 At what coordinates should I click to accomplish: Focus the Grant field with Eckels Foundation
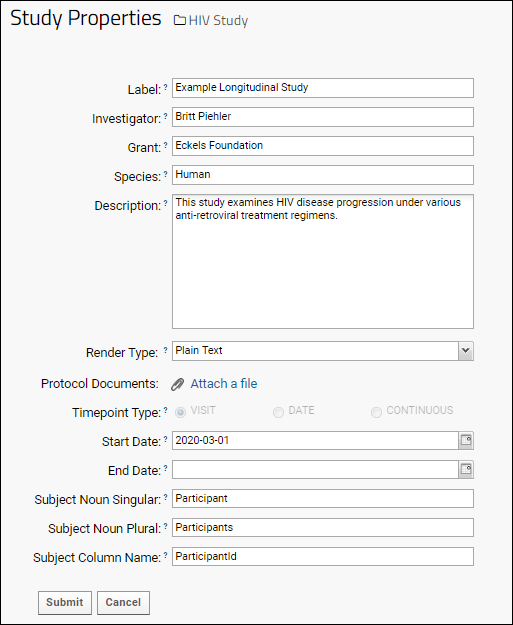pos(323,146)
